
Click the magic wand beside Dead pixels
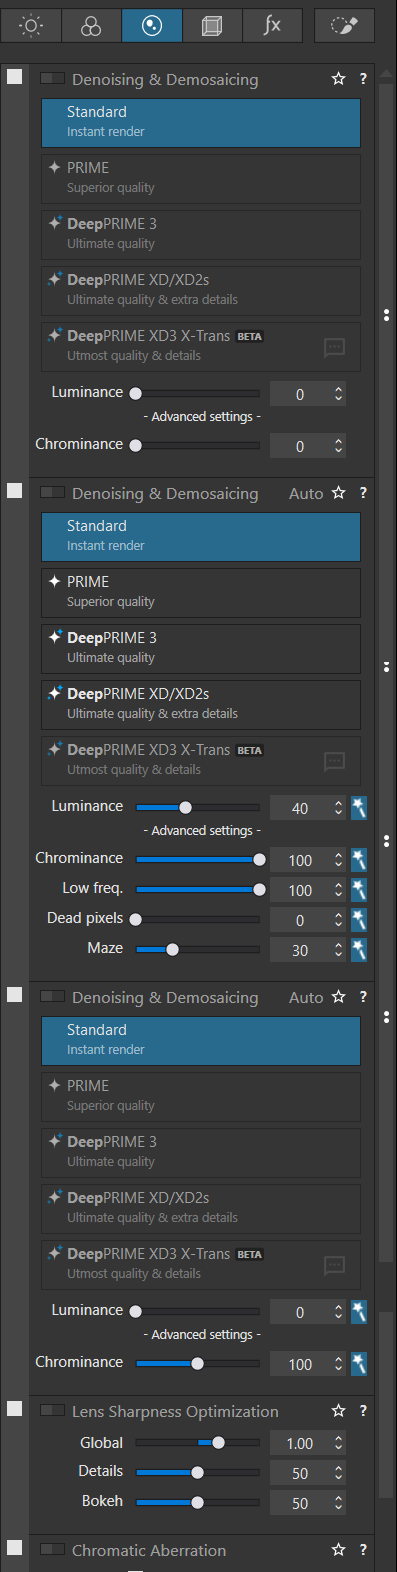(x=359, y=919)
